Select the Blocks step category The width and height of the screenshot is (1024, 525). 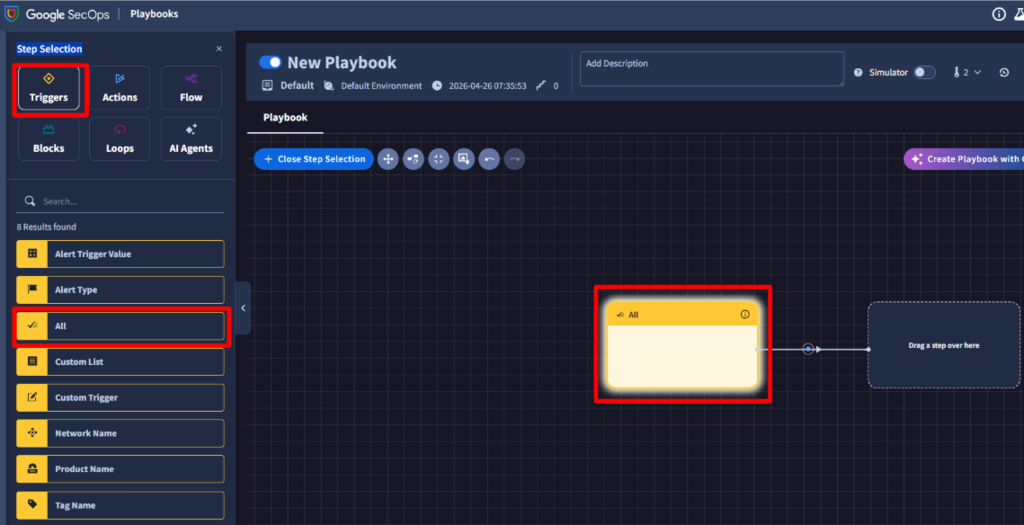tap(49, 138)
